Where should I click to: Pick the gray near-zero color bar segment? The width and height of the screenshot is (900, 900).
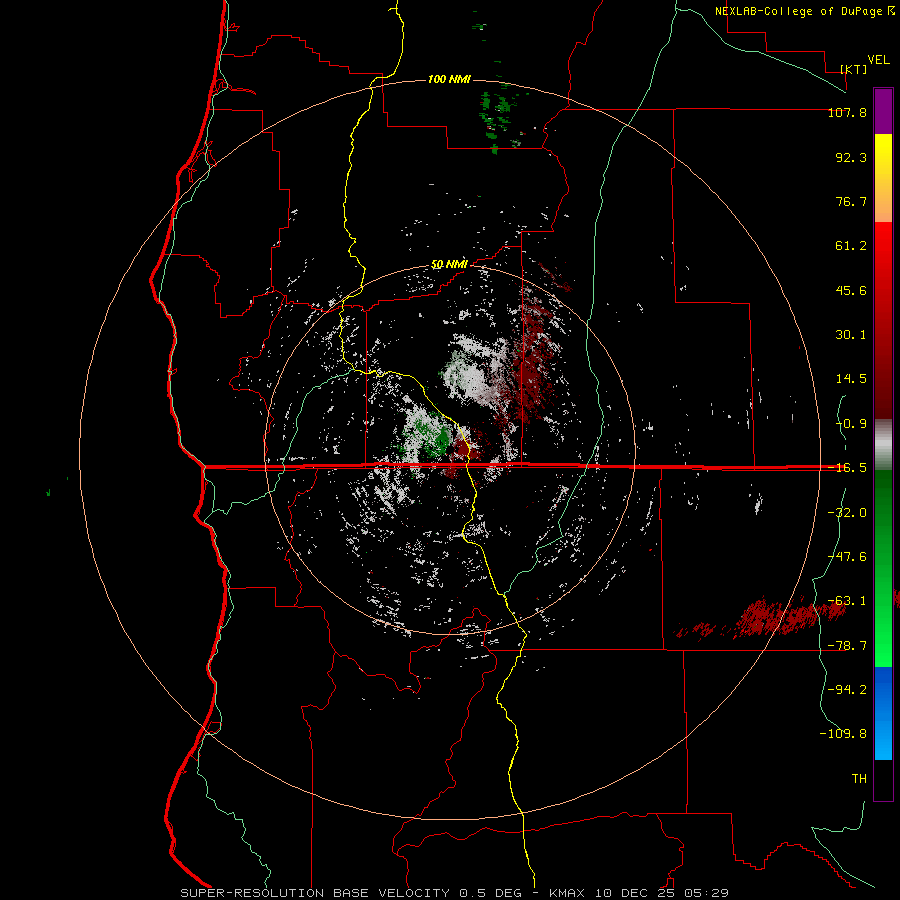click(883, 444)
